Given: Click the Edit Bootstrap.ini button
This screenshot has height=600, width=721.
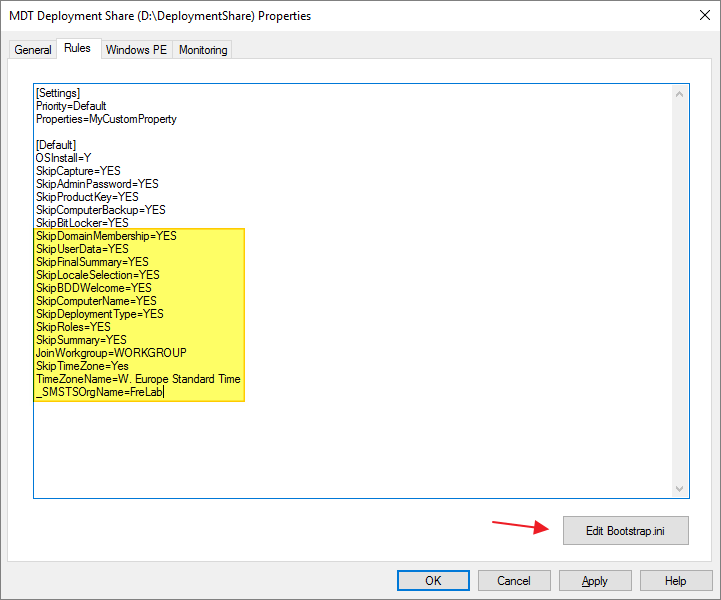Looking at the screenshot, I should pos(625,531).
